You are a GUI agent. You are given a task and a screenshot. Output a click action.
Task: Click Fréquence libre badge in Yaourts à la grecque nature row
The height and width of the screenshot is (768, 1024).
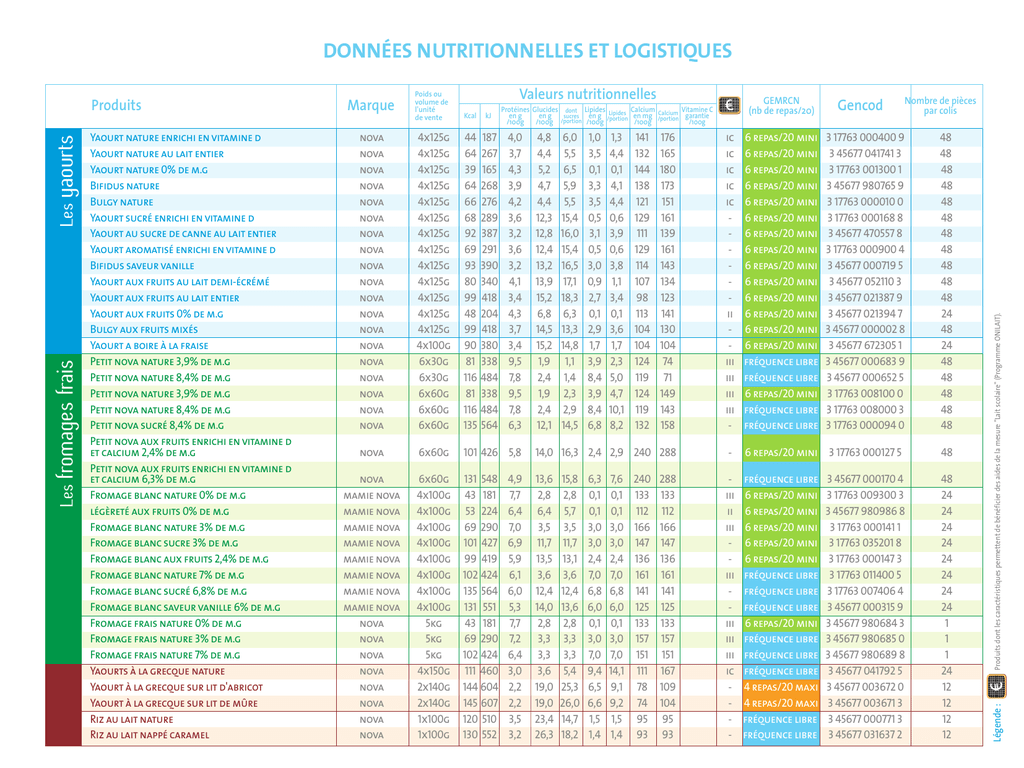(x=781, y=671)
